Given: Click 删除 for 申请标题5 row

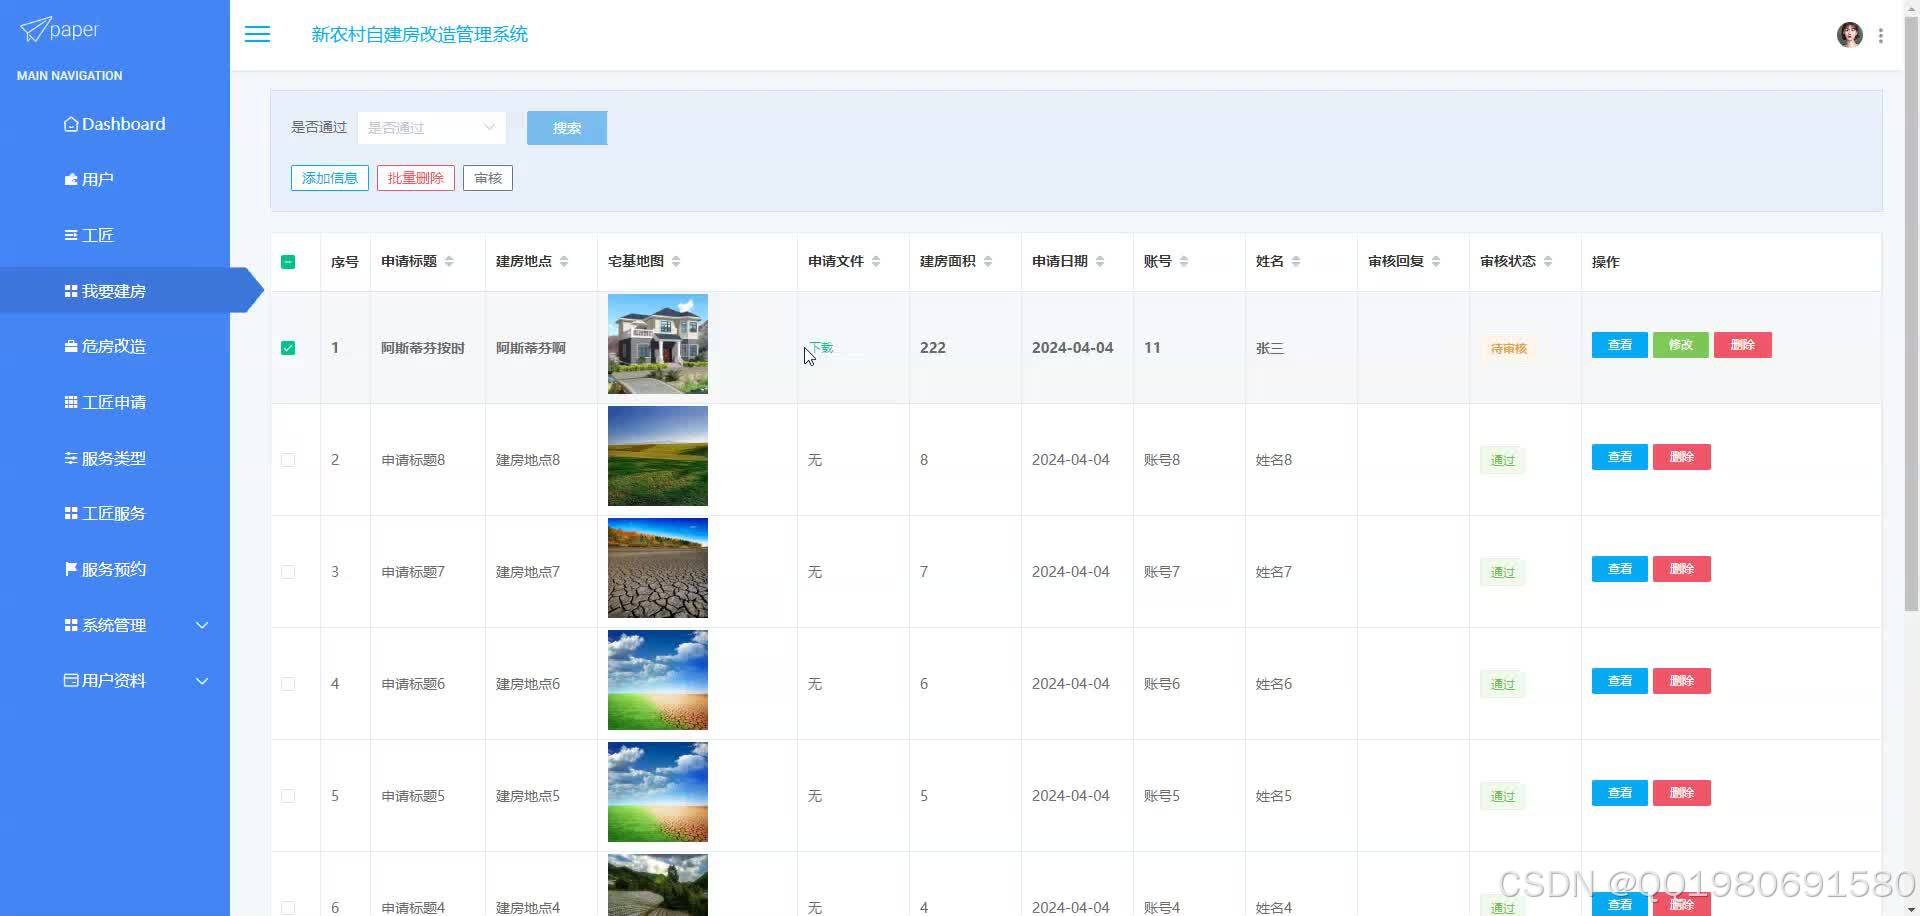Looking at the screenshot, I should [x=1682, y=793].
